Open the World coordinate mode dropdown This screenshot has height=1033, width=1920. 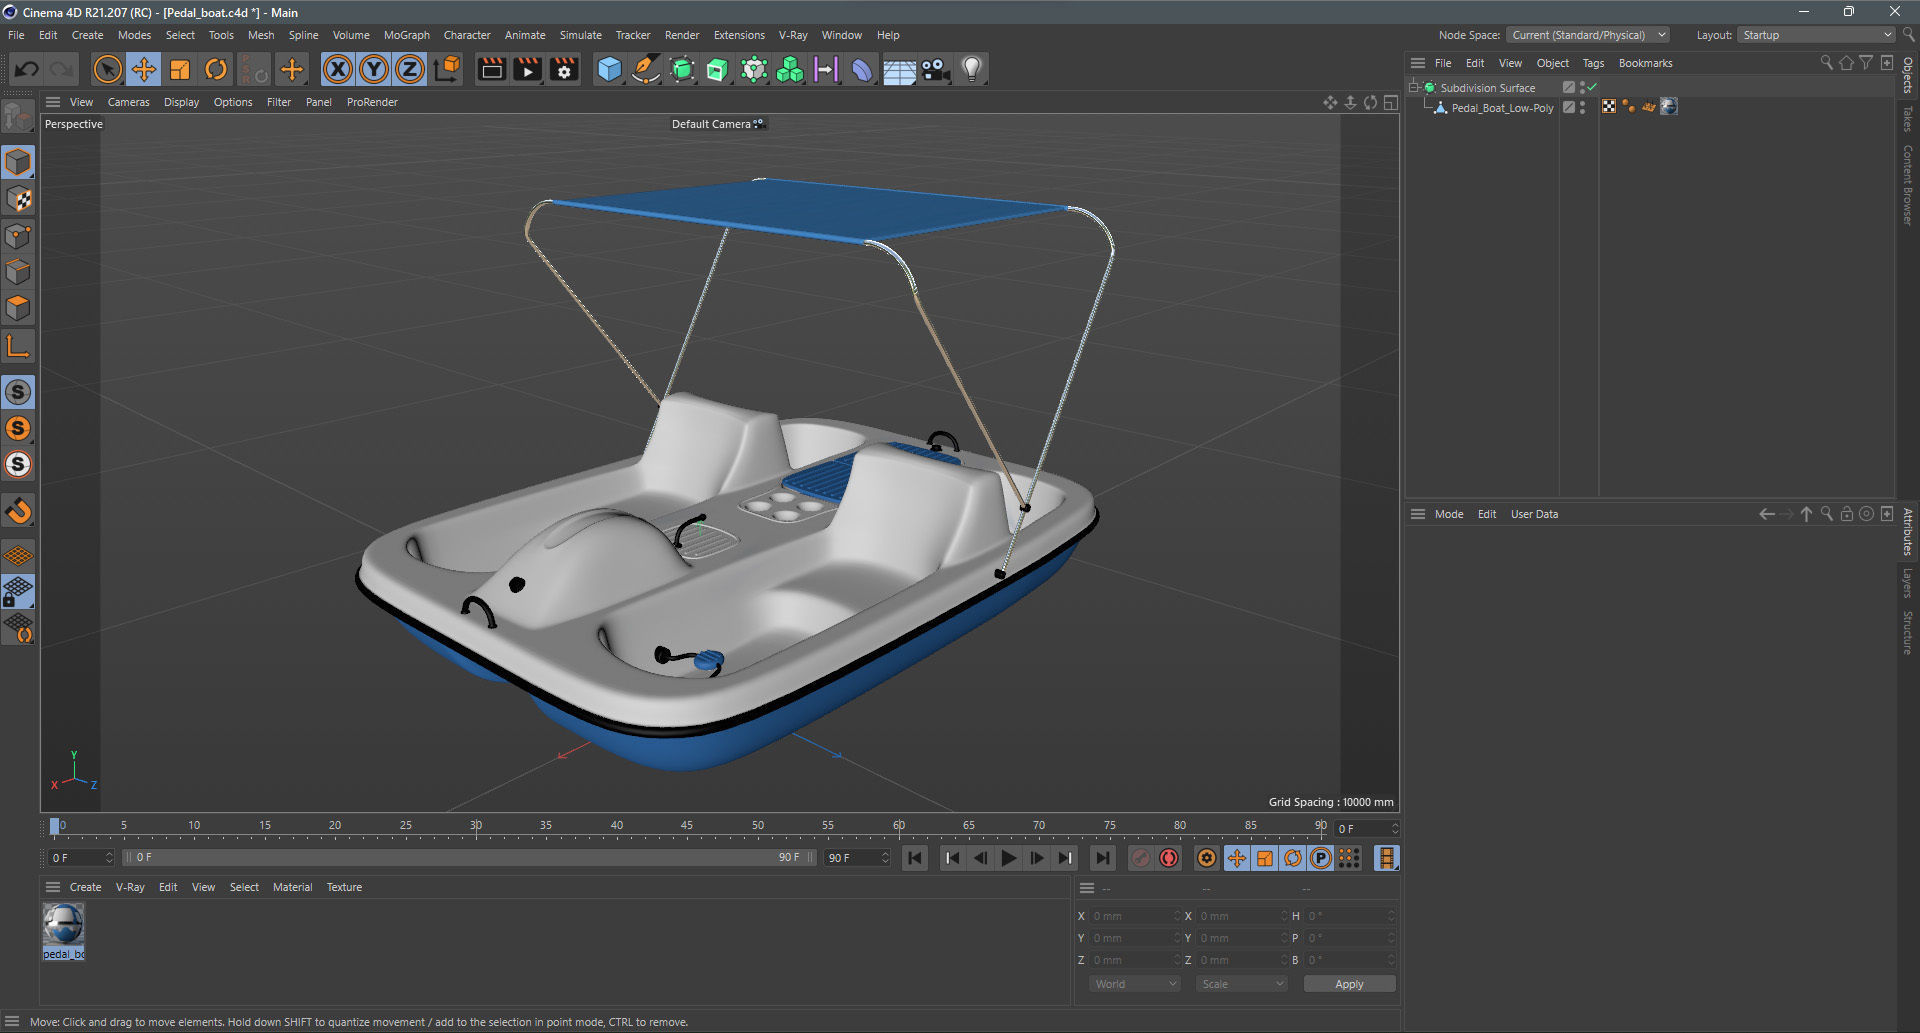coord(1134,984)
